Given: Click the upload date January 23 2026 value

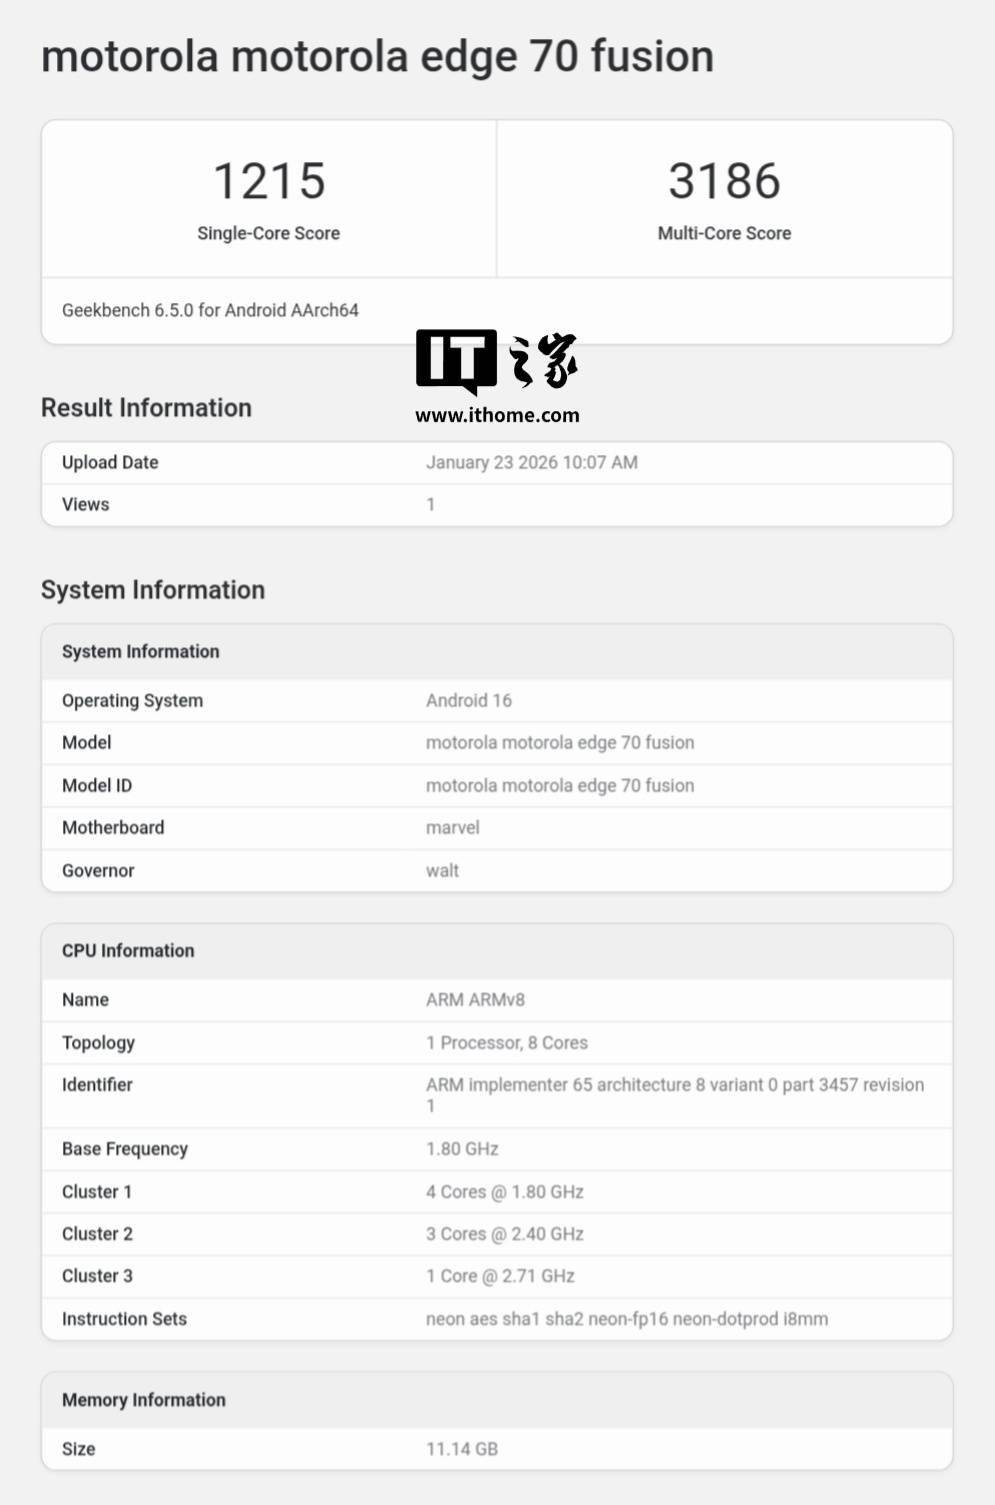Looking at the screenshot, I should click(531, 462).
